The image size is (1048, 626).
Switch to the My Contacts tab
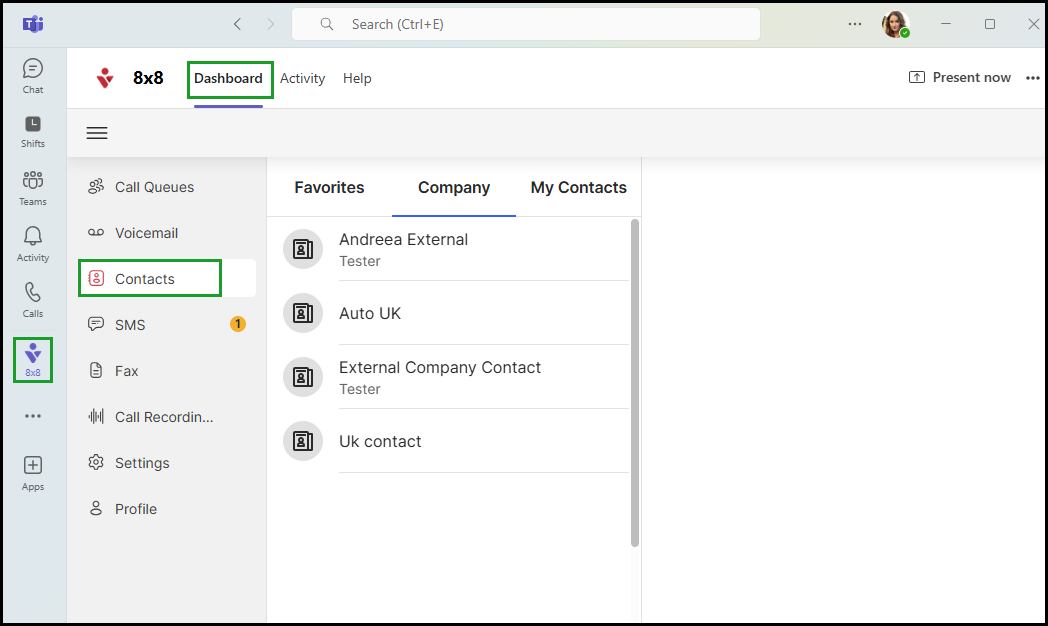(x=578, y=188)
